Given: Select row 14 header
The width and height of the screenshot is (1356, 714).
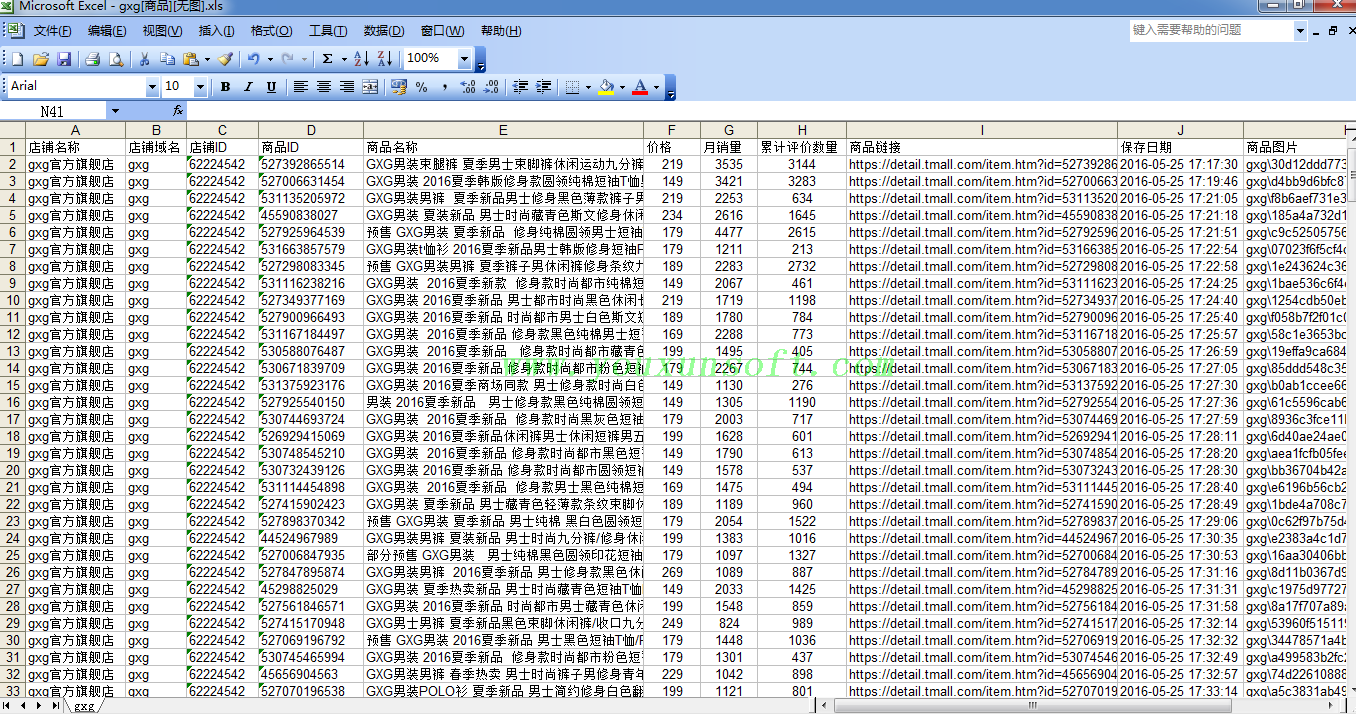Looking at the screenshot, I should click(x=12, y=368).
